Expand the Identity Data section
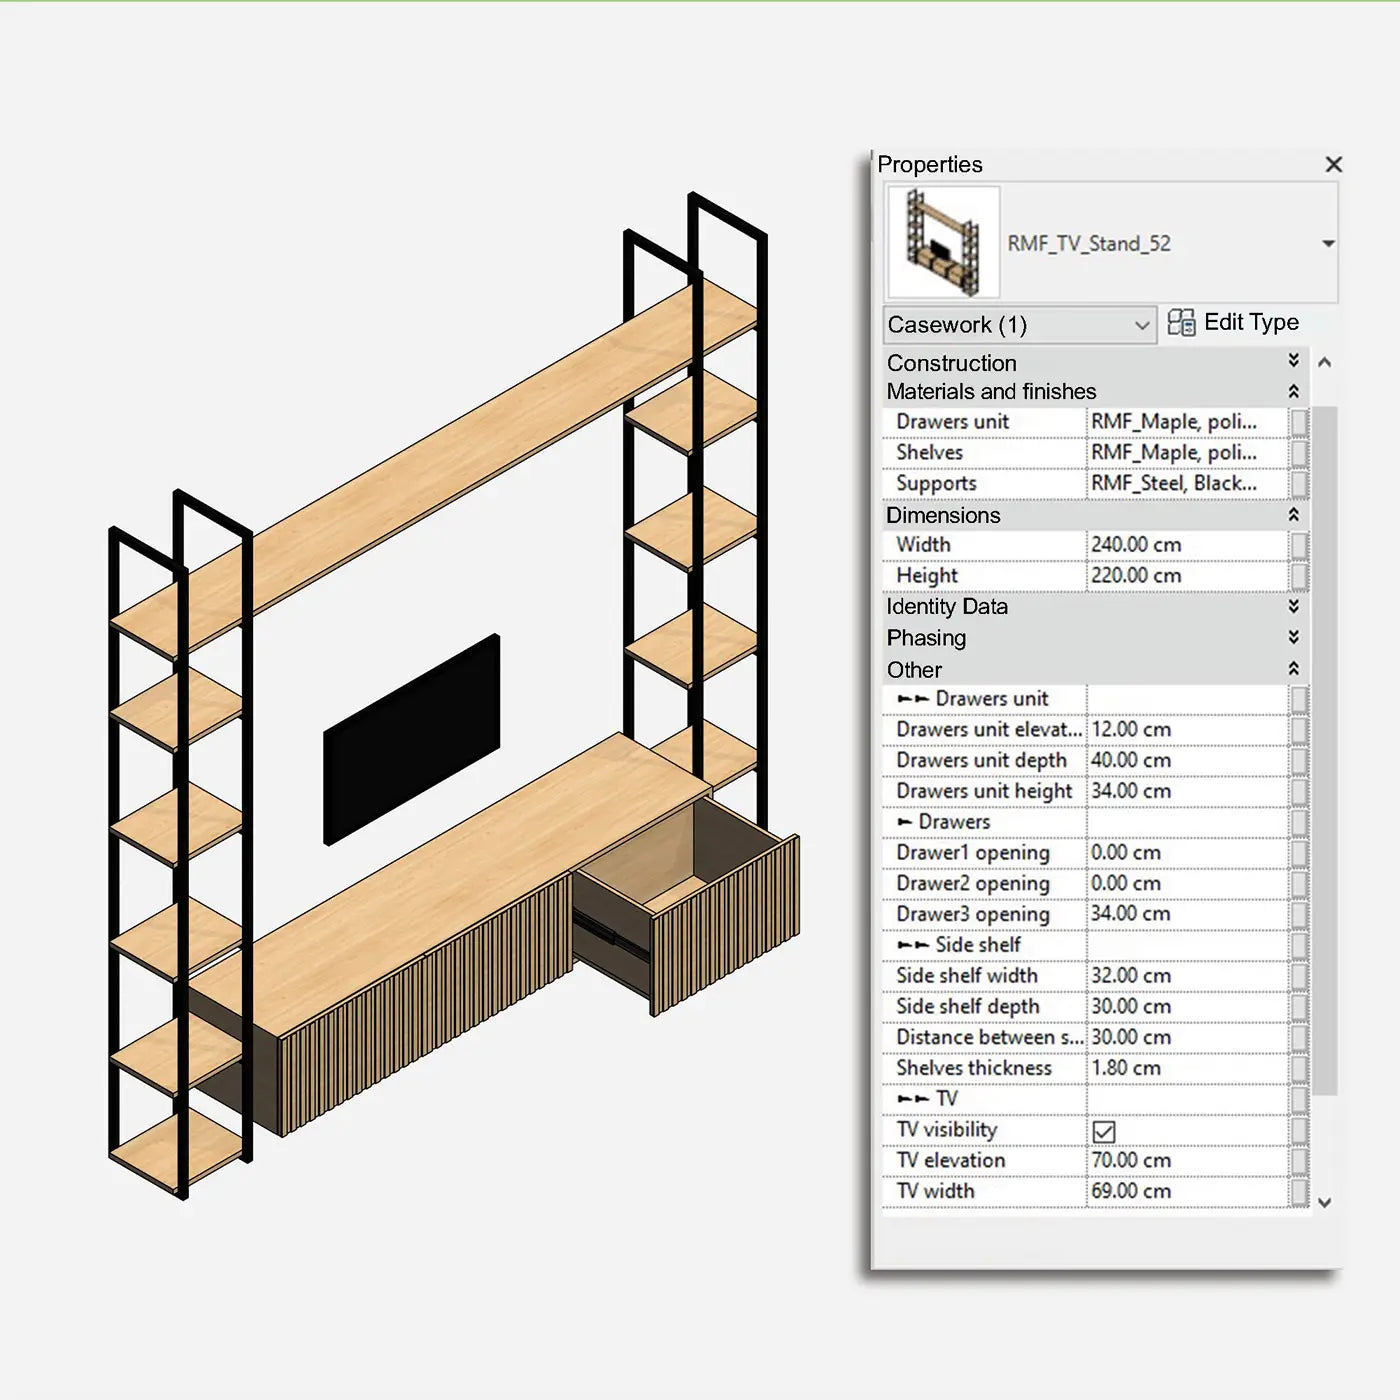Screen dimensions: 1400x1400 pos(1293,606)
